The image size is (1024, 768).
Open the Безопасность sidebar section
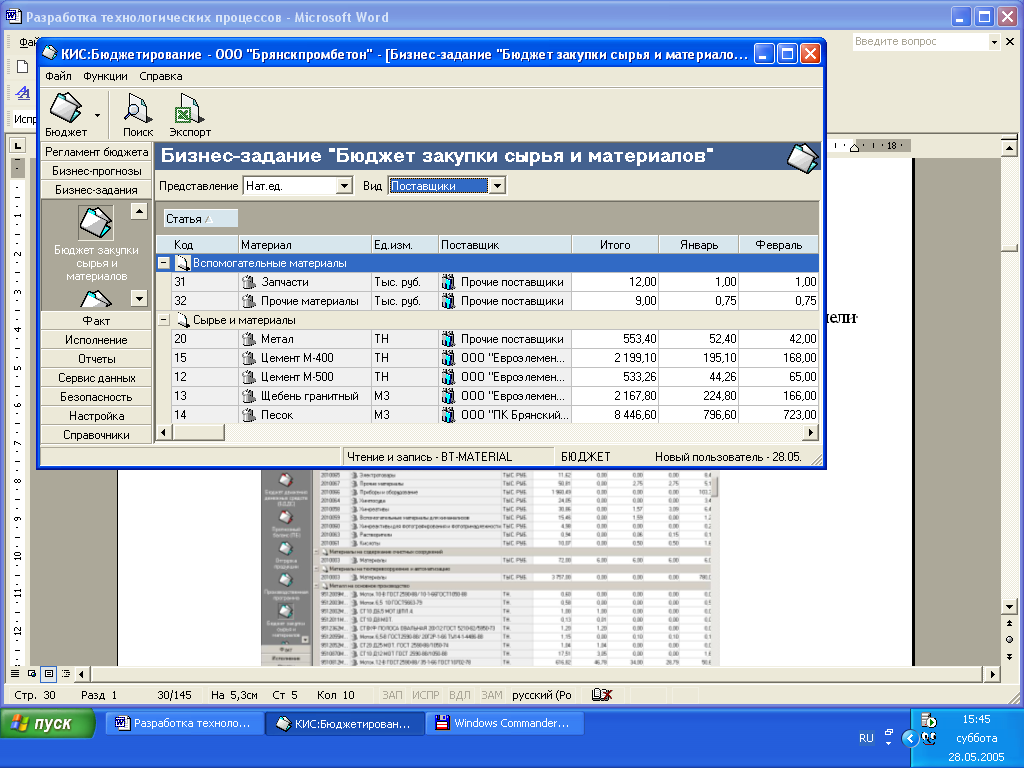click(x=96, y=396)
